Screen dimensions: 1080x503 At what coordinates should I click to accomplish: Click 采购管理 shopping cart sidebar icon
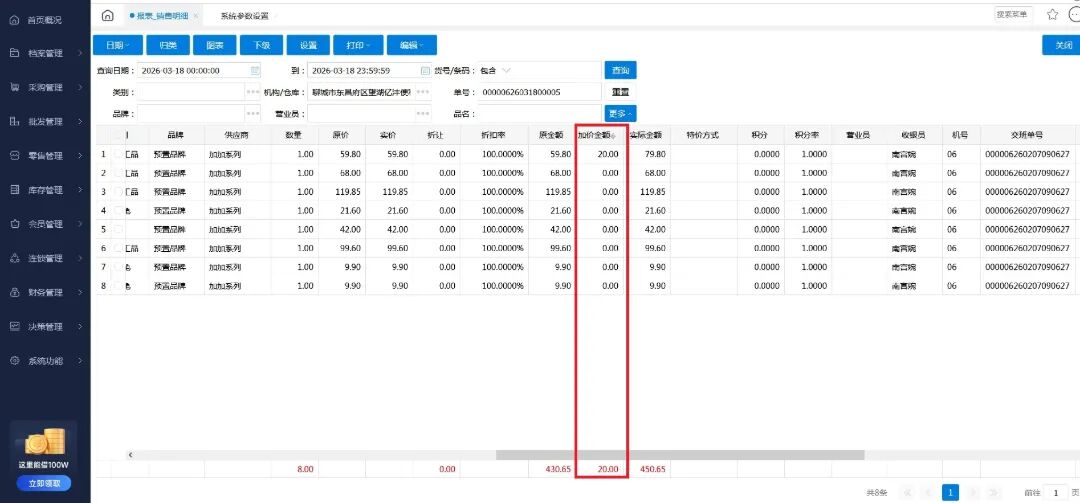[x=15, y=87]
